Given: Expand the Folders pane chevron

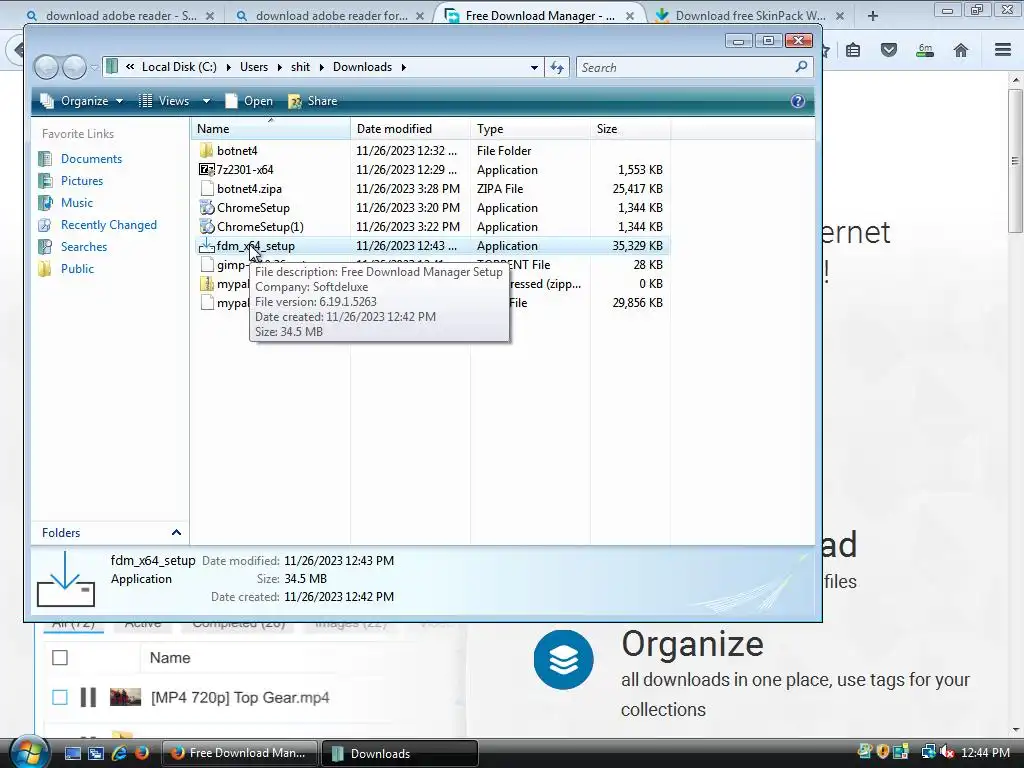Looking at the screenshot, I should pyautogui.click(x=176, y=533).
